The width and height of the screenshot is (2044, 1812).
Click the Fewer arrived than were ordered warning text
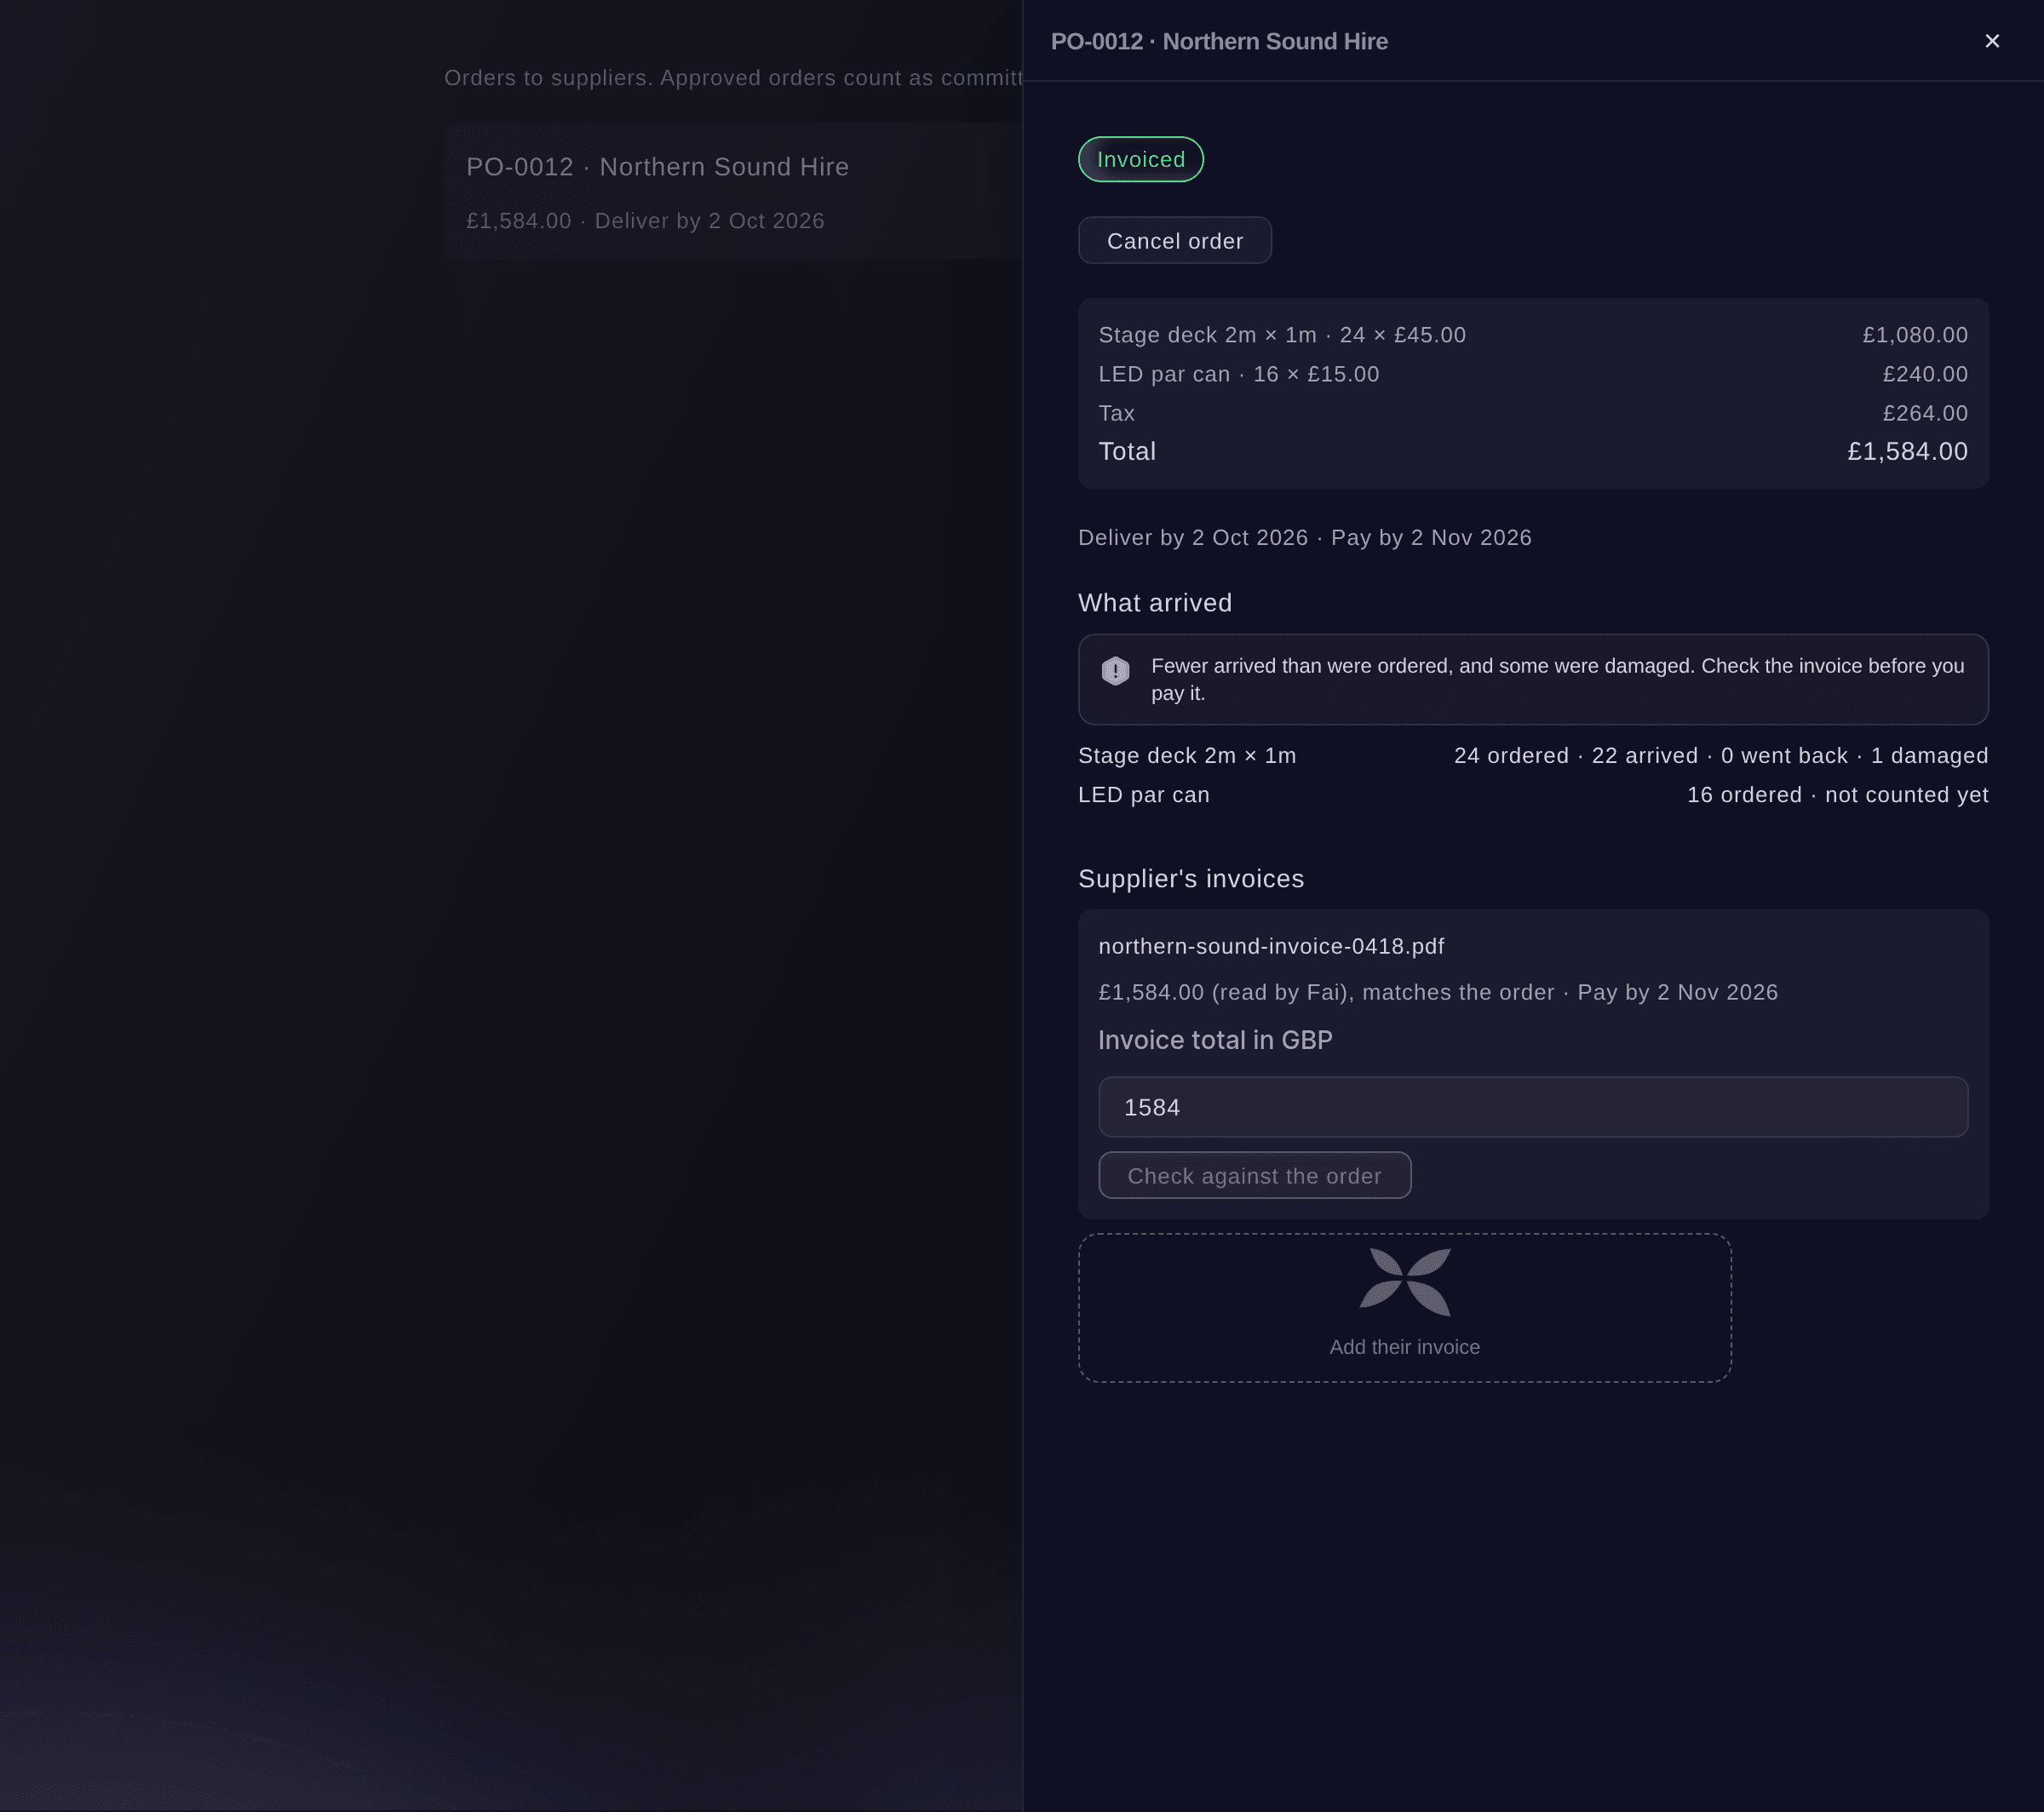click(1558, 680)
